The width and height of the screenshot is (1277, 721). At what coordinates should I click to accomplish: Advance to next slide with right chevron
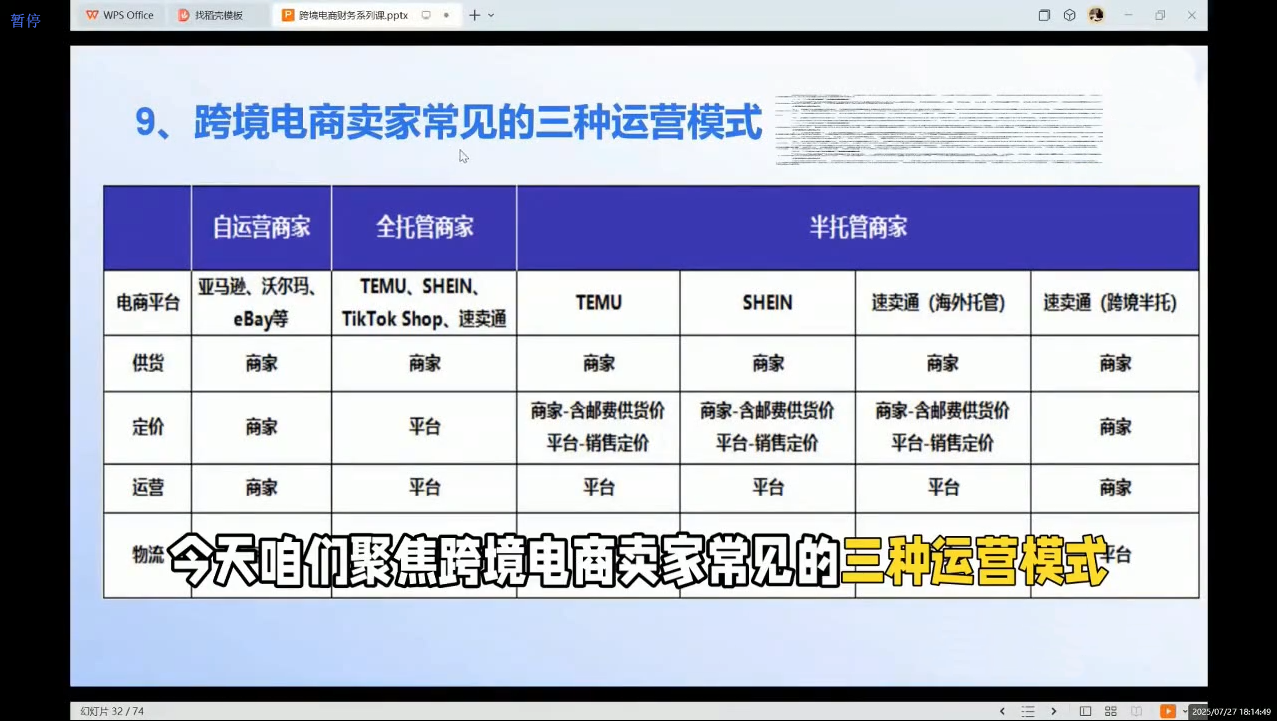click(1053, 710)
